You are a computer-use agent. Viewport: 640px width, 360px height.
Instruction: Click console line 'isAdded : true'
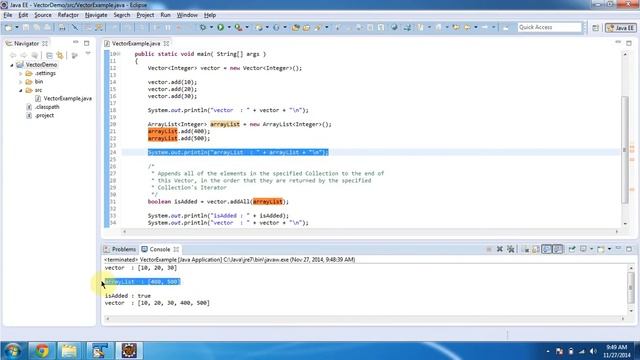pos(128,296)
